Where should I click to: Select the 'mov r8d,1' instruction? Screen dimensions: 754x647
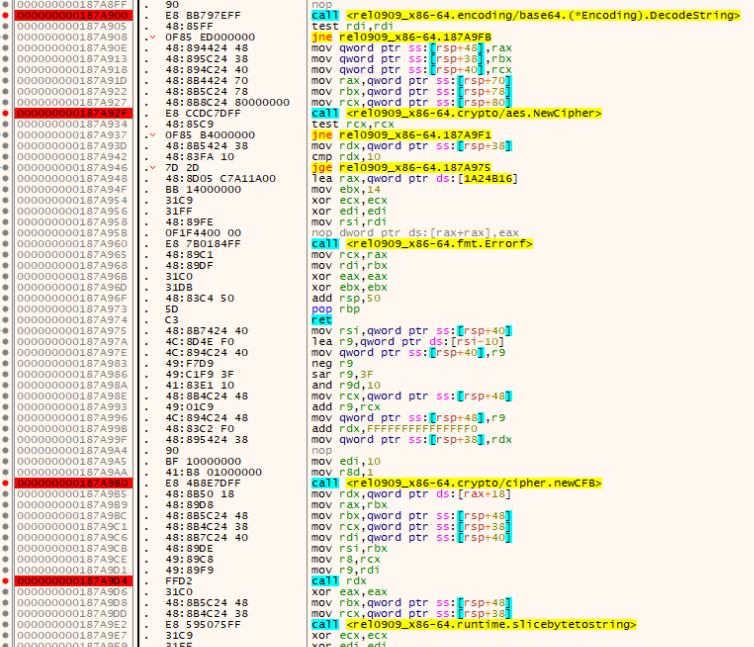point(342,472)
